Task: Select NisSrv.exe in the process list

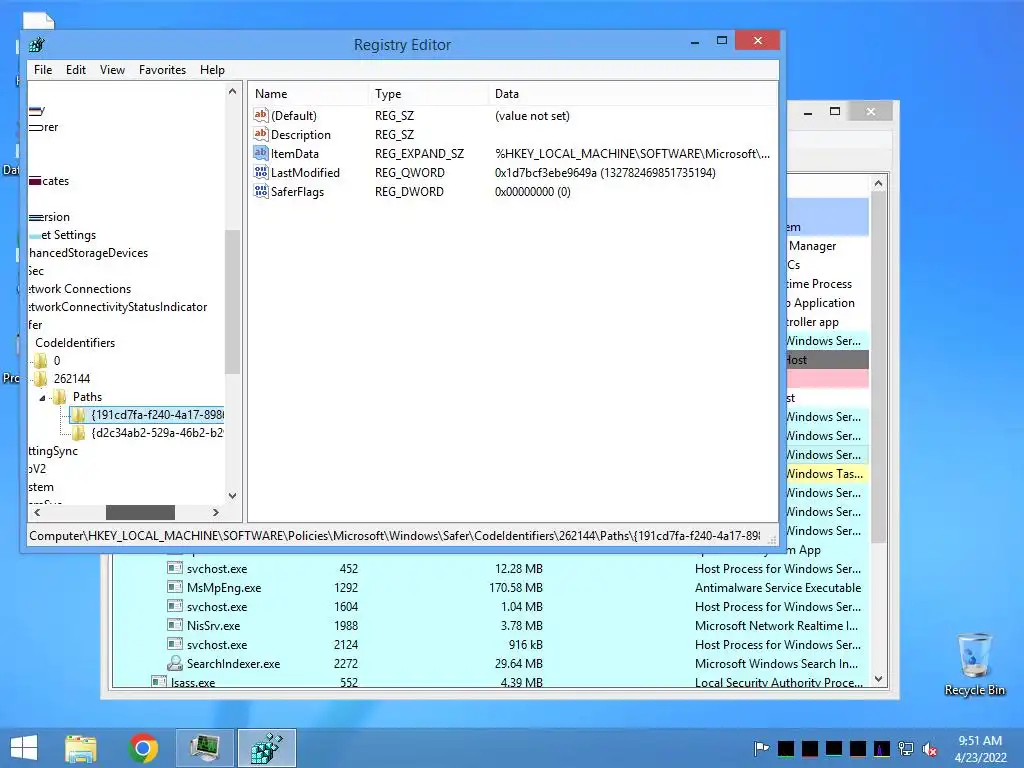Action: tap(214, 626)
